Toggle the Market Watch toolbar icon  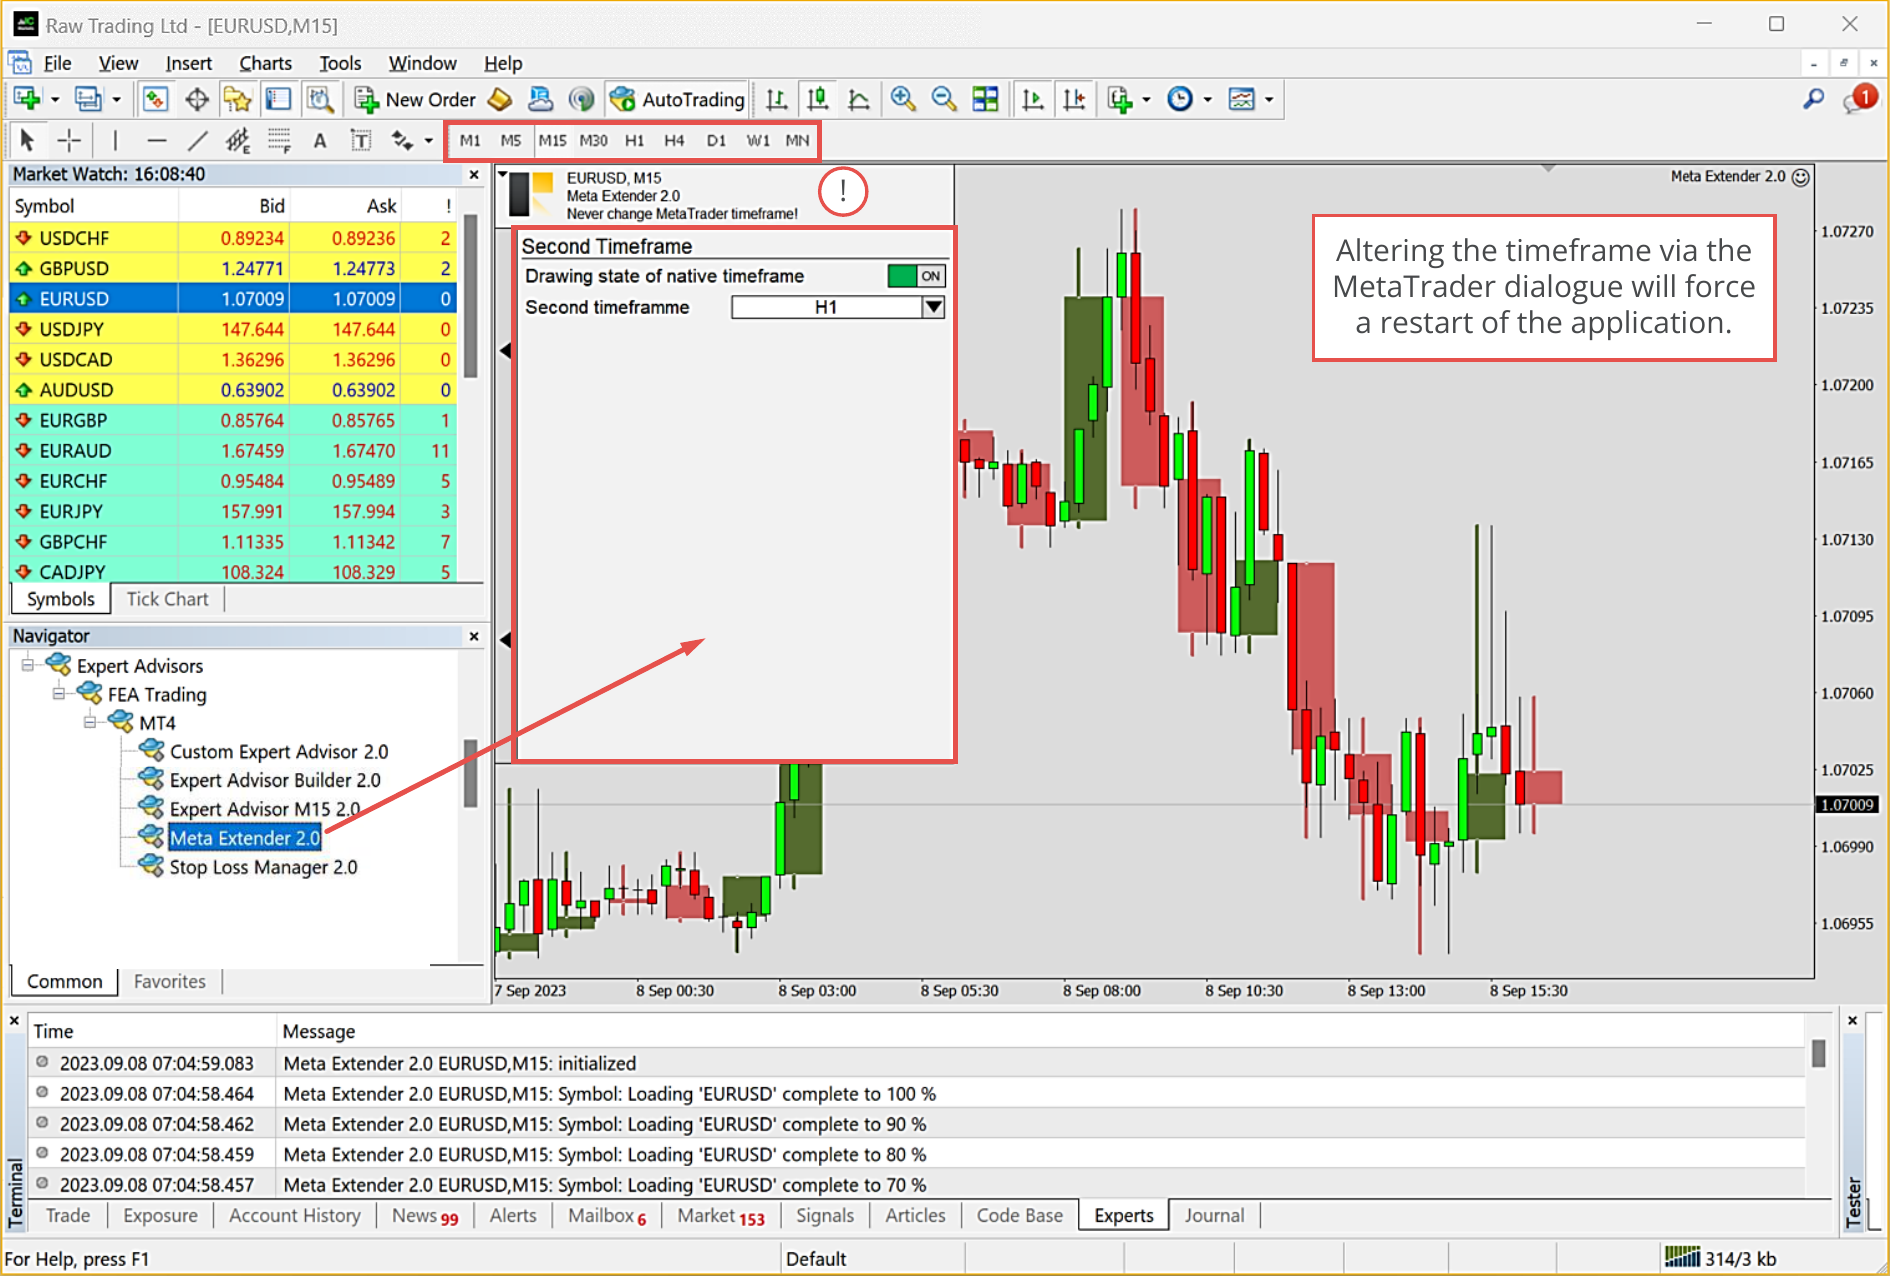pos(155,99)
